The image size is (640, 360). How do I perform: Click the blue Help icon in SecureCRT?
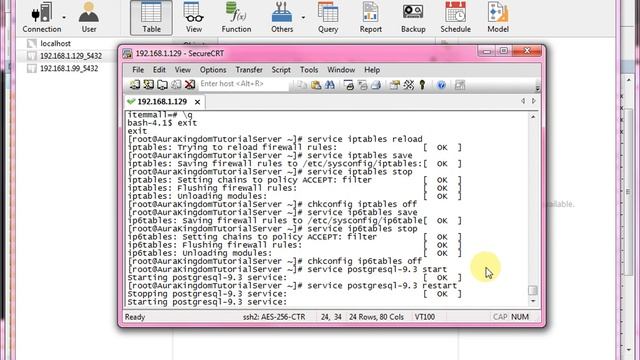coord(441,85)
